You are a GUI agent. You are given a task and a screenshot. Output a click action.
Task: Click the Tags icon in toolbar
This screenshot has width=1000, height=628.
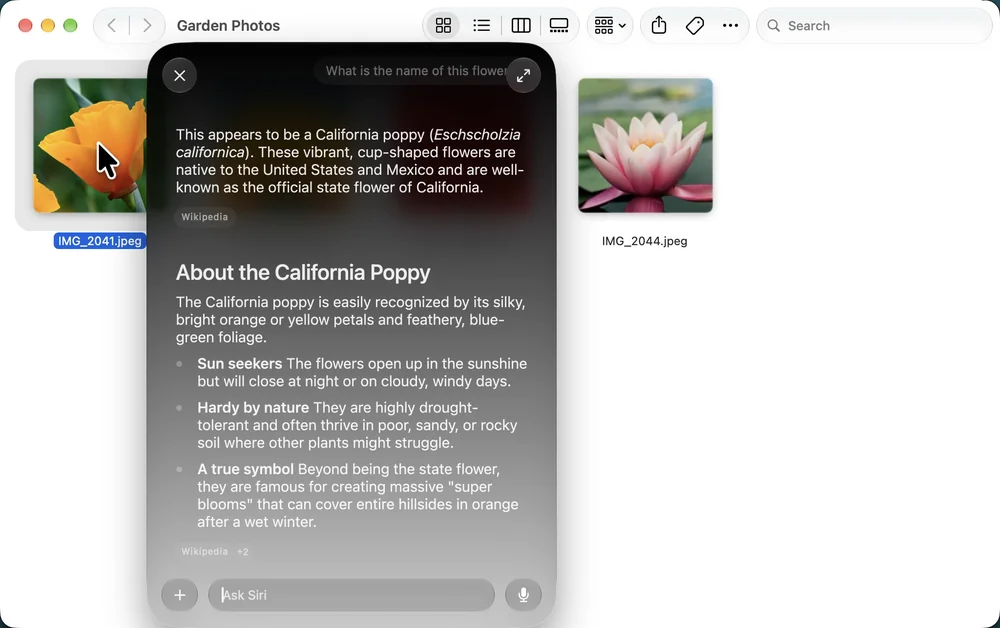pos(695,26)
